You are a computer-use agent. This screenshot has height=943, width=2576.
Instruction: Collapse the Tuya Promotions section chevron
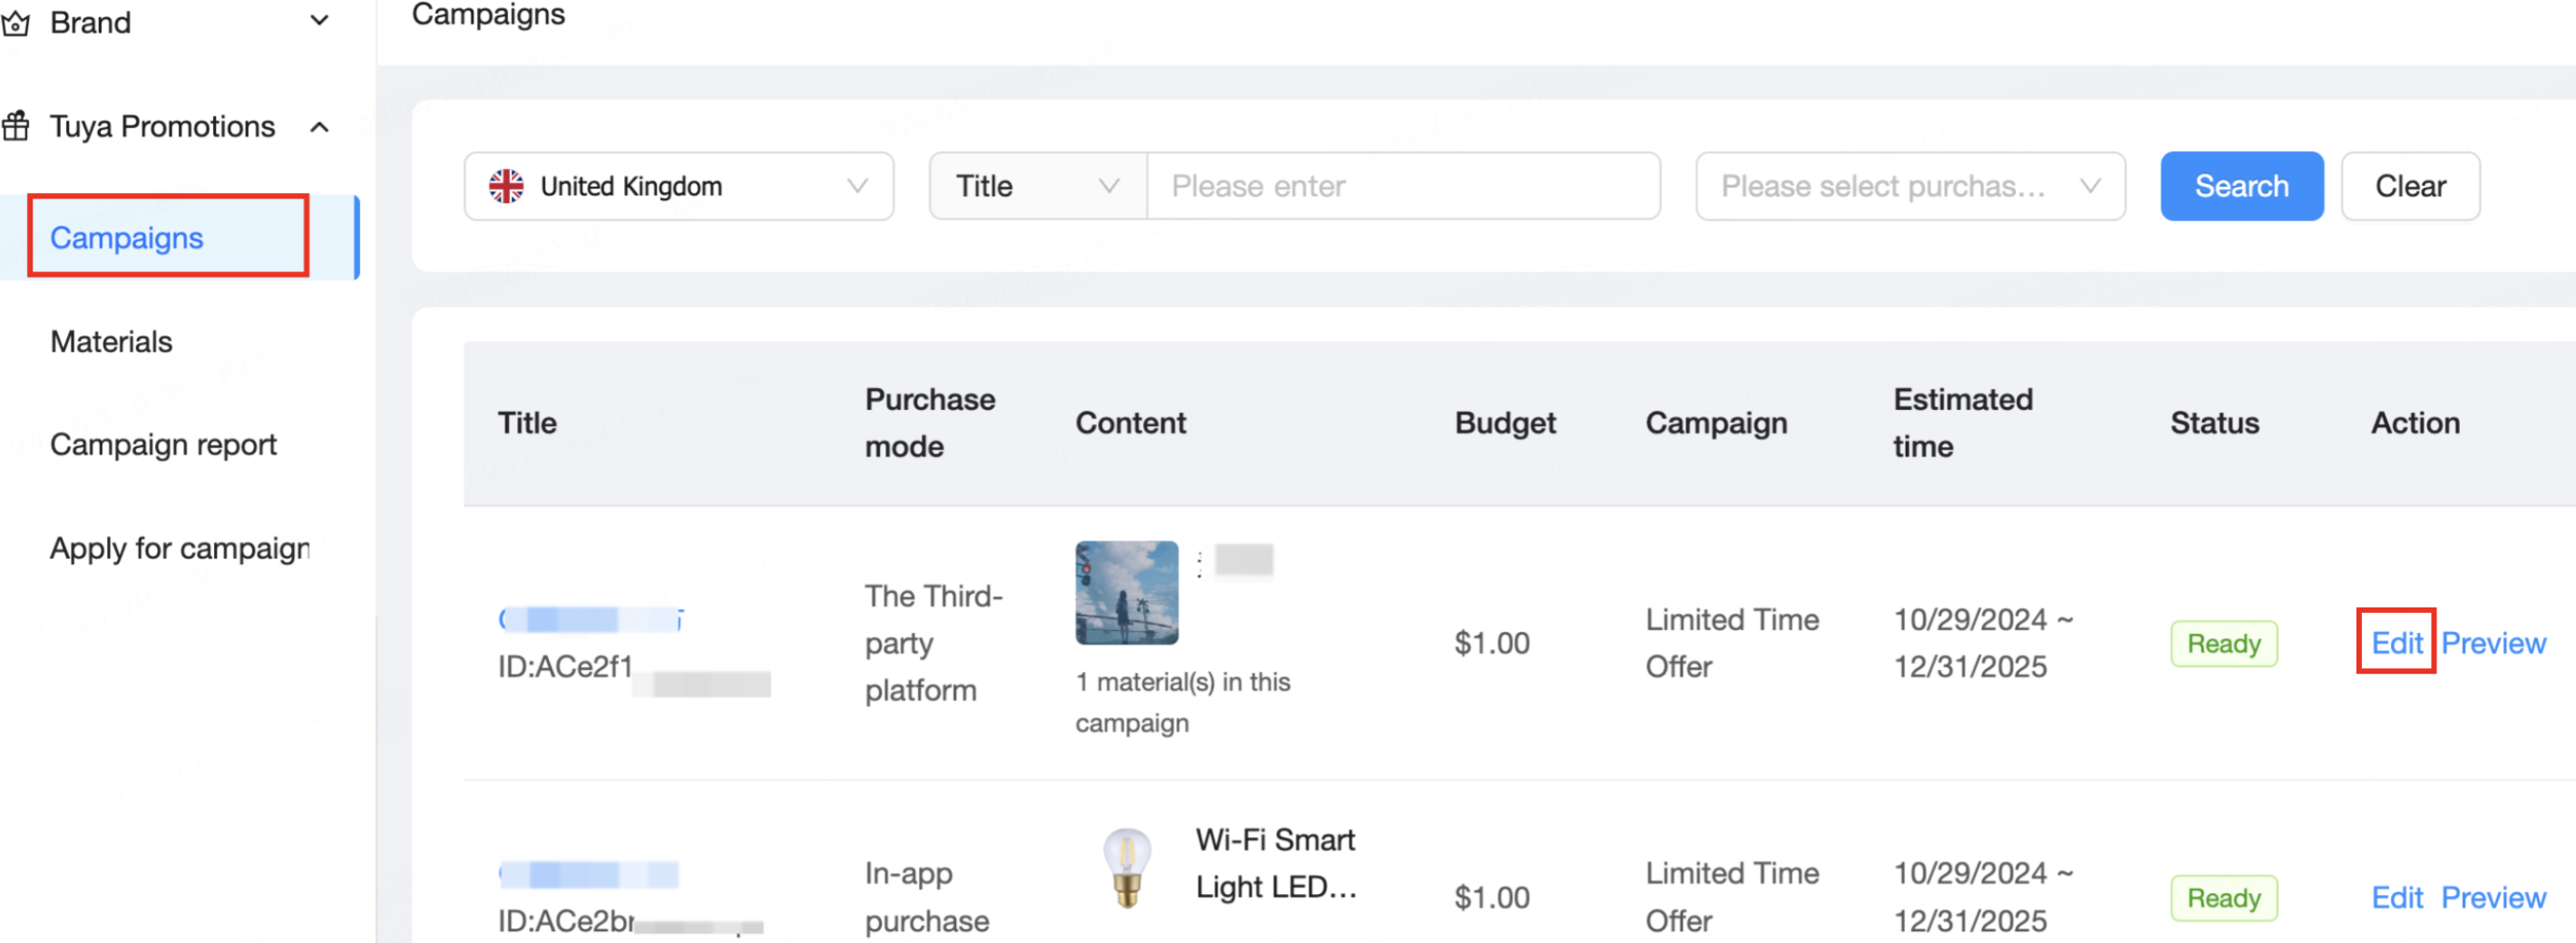[x=319, y=127]
